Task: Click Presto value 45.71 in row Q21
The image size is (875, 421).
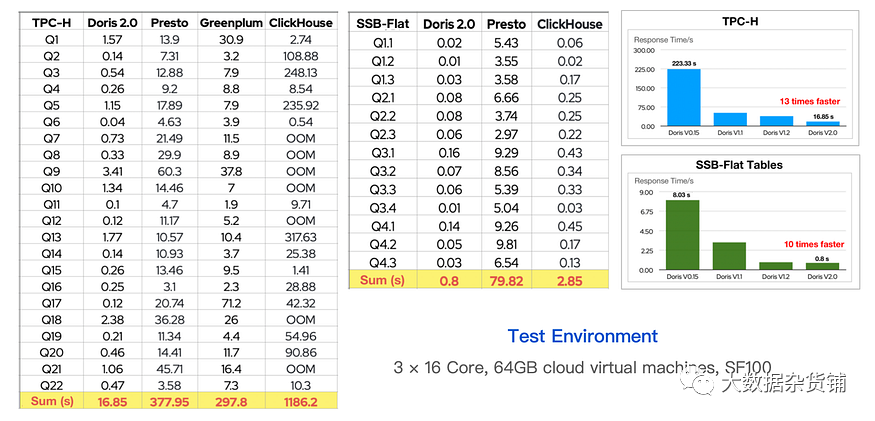Action: tap(170, 369)
